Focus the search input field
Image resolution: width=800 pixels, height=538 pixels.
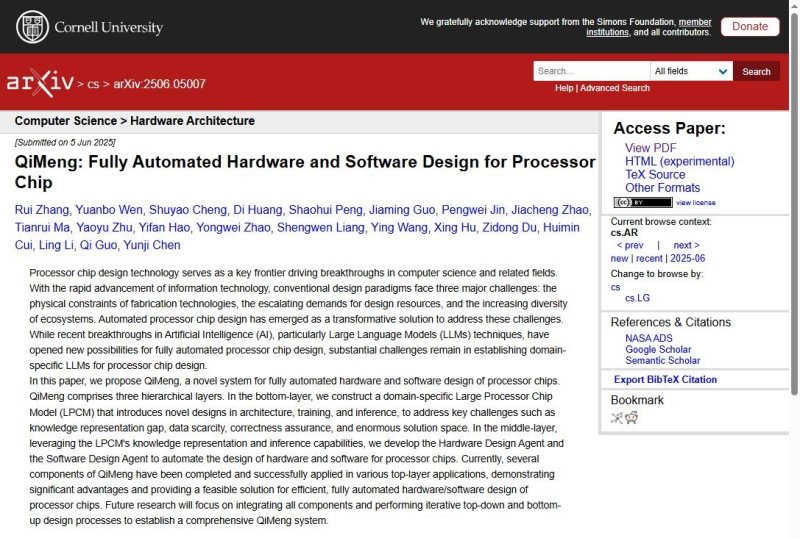tap(590, 71)
